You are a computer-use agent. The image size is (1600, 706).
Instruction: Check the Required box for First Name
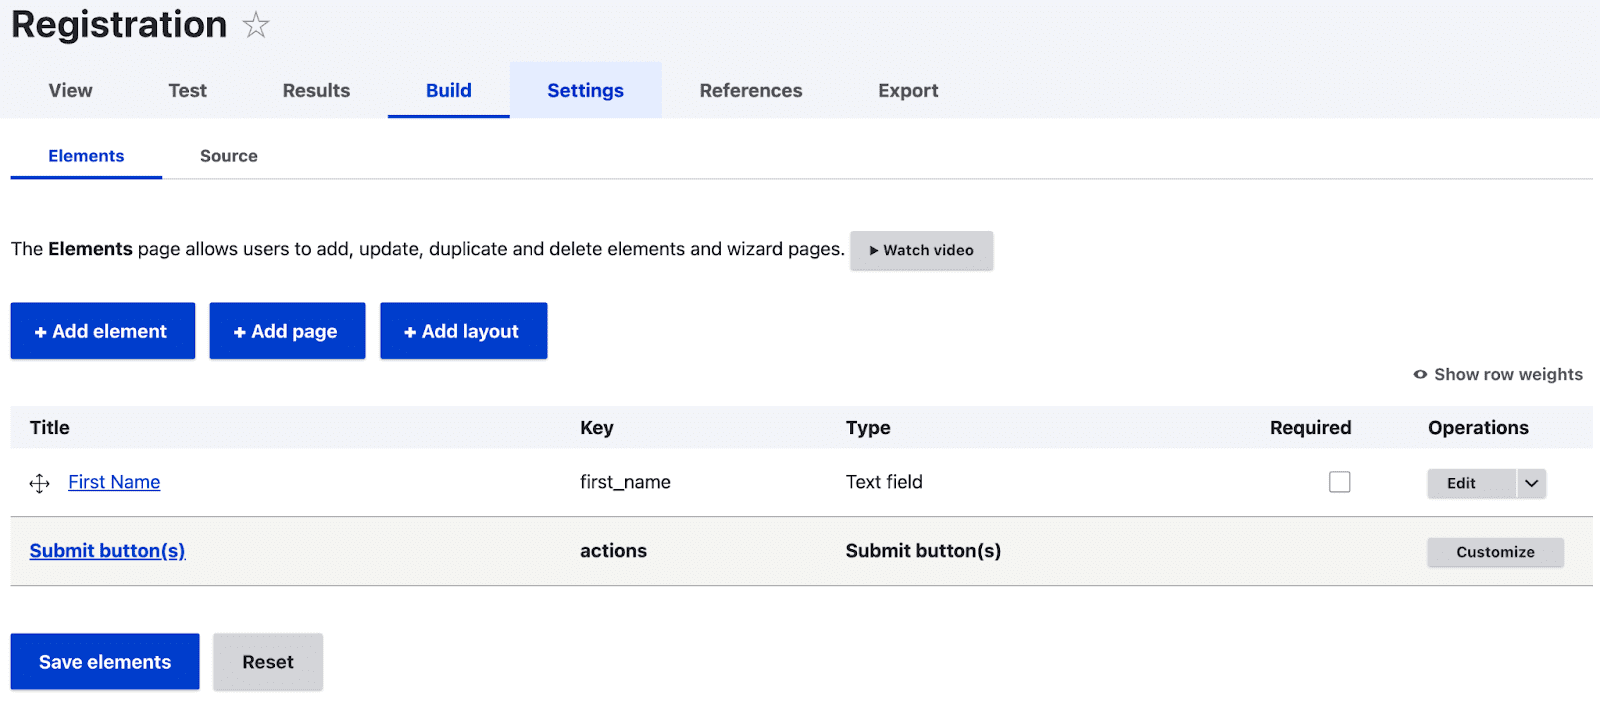click(x=1339, y=482)
